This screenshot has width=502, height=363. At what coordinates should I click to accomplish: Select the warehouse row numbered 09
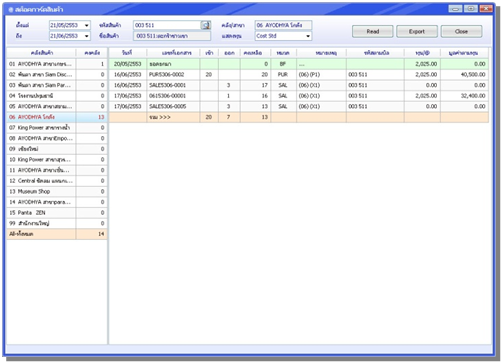point(57,149)
